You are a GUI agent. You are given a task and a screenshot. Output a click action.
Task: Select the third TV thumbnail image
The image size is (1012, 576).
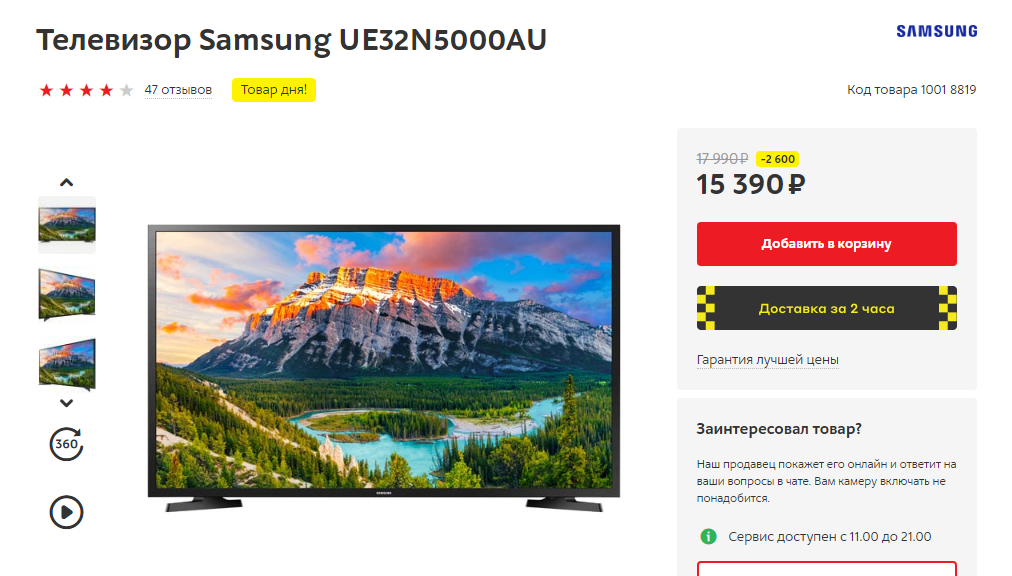[67, 365]
